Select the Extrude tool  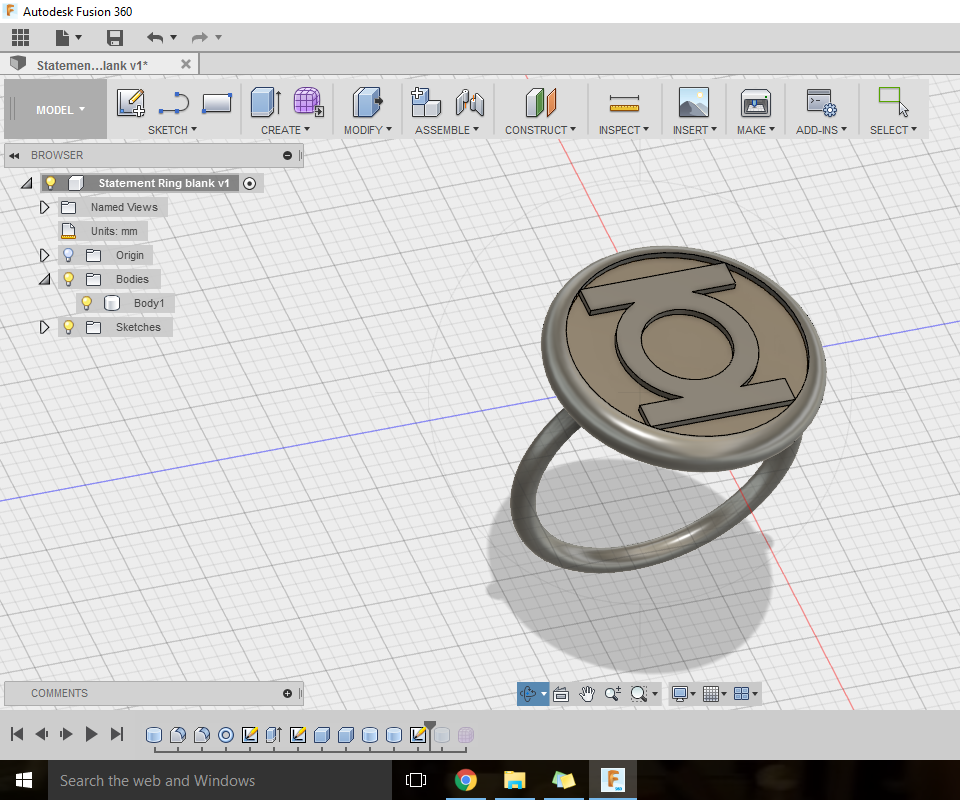point(266,102)
